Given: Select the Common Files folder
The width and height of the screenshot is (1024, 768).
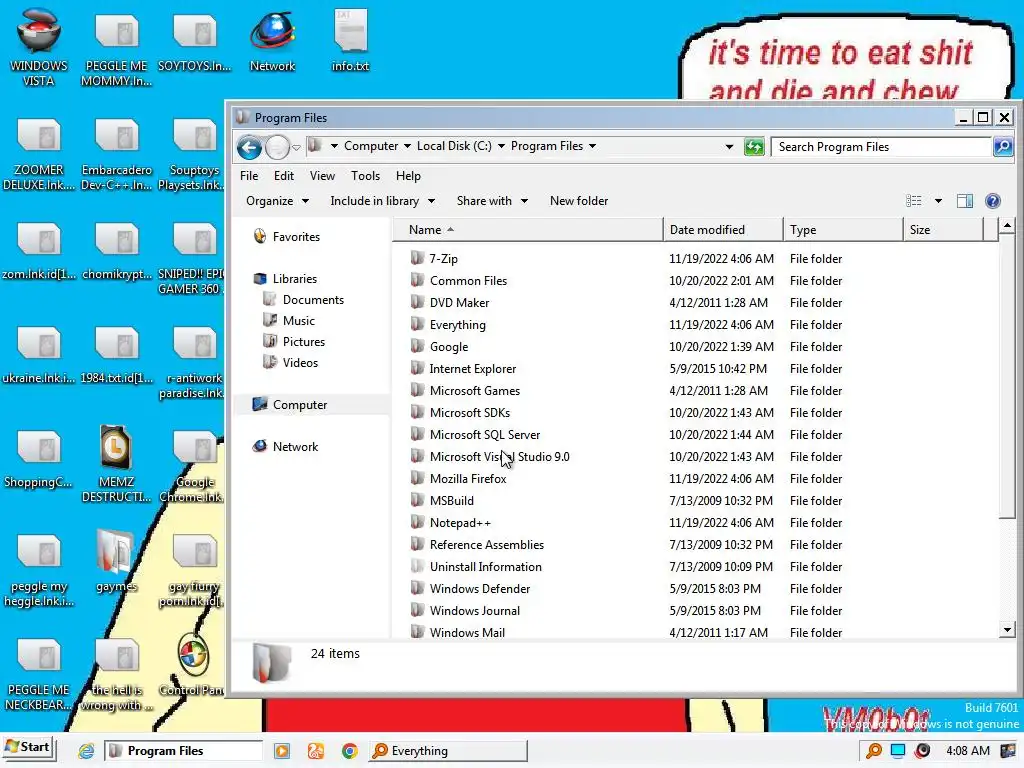Looking at the screenshot, I should point(468,281).
